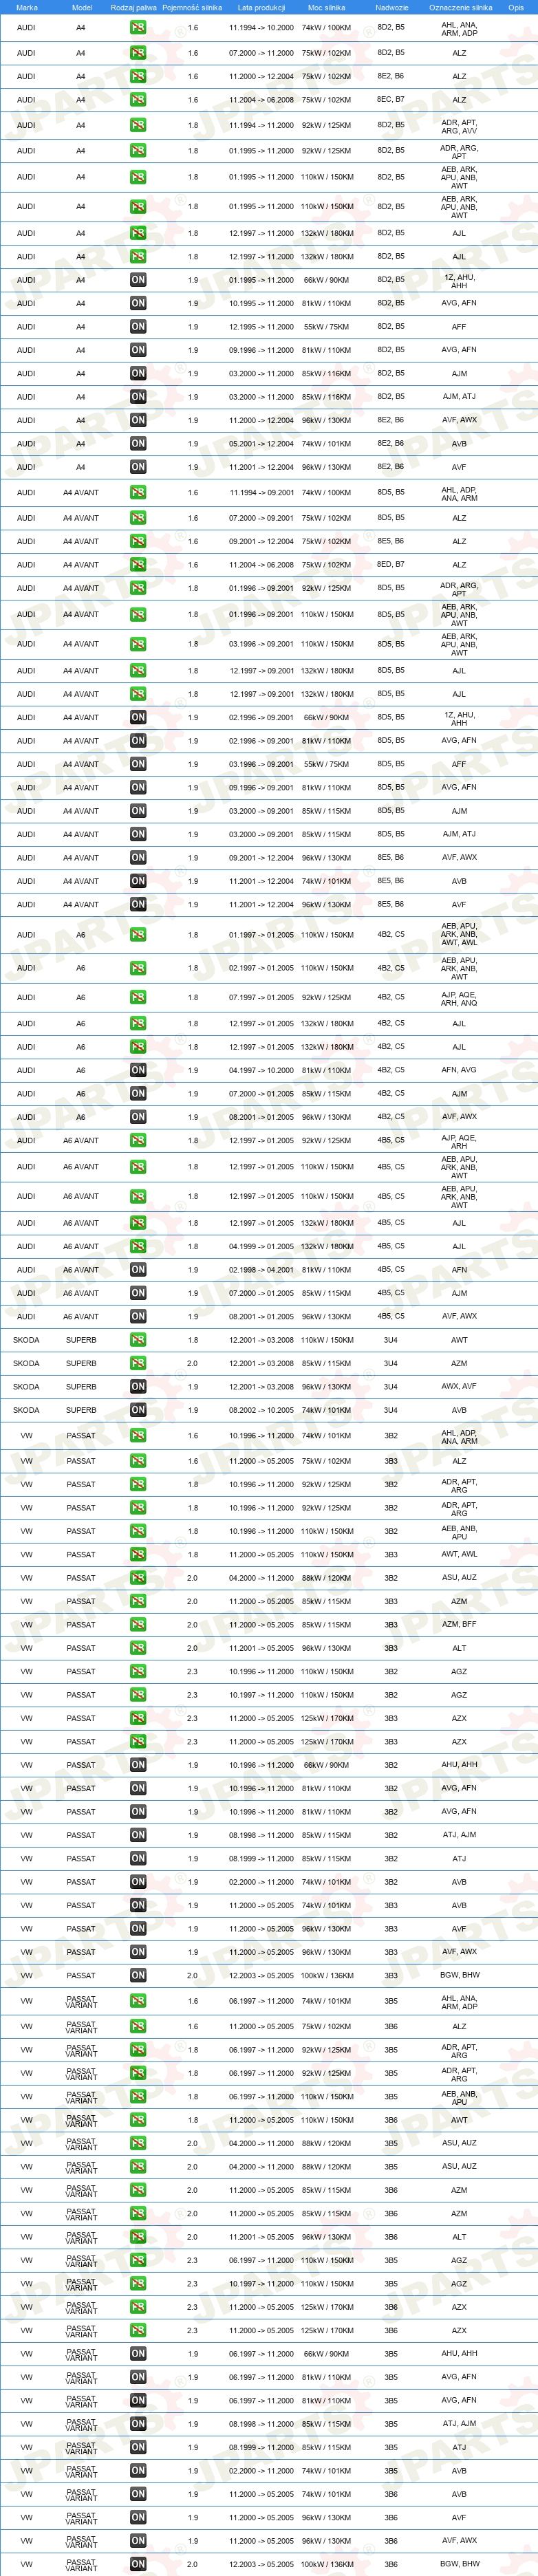Click petrol icon in Passat 3B3 AZM, BFF row
This screenshot has height=2576, width=538.
click(138, 1625)
